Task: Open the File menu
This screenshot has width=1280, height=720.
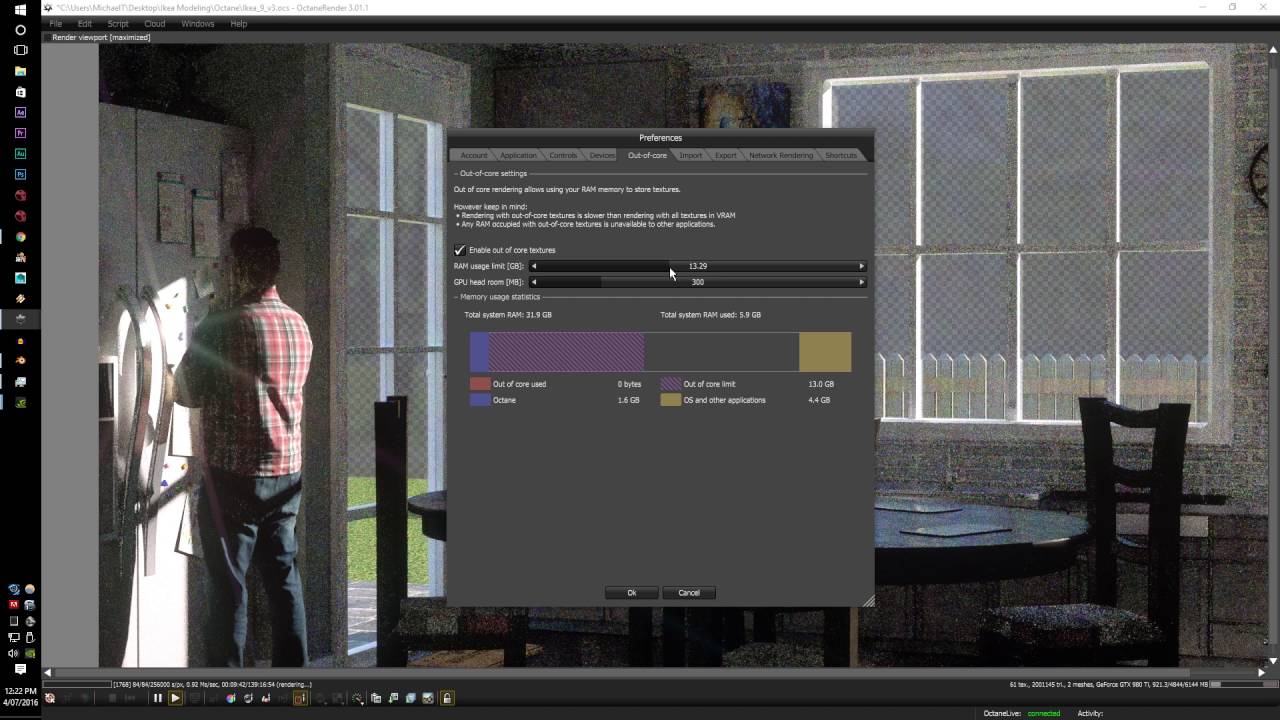Action: [x=55, y=24]
